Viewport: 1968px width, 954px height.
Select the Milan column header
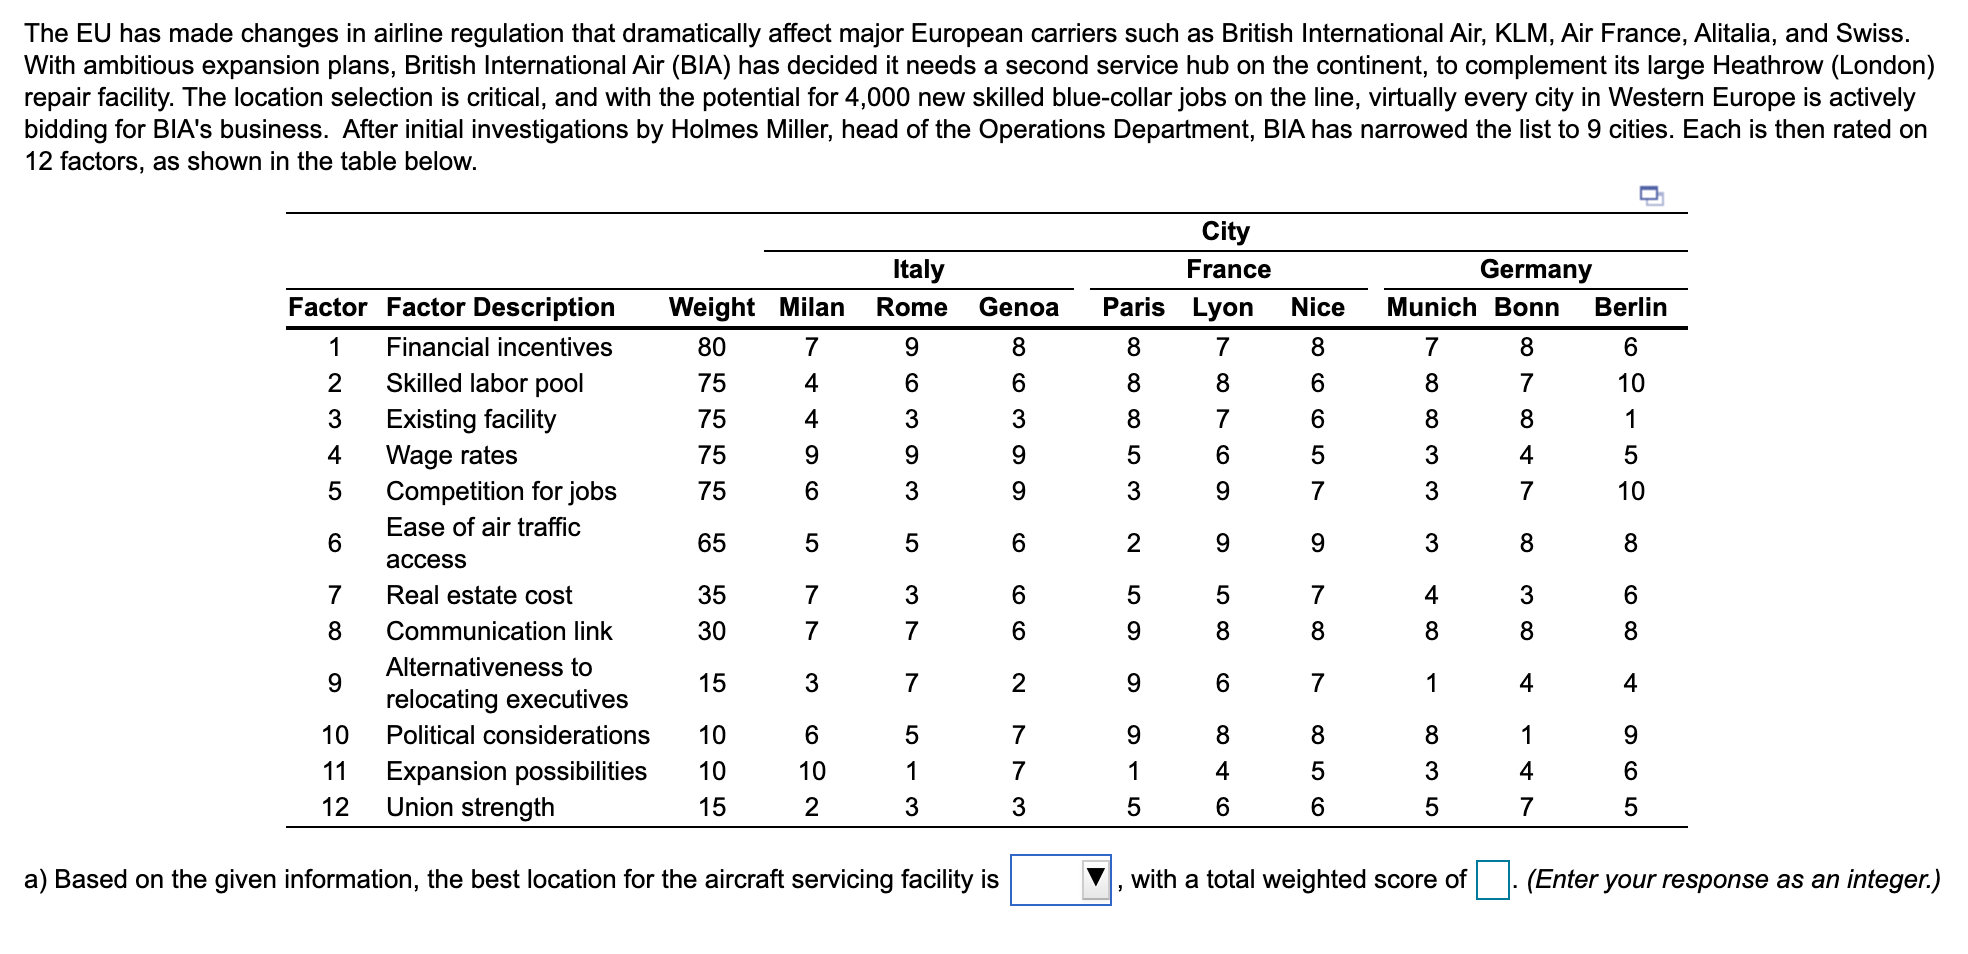812,307
